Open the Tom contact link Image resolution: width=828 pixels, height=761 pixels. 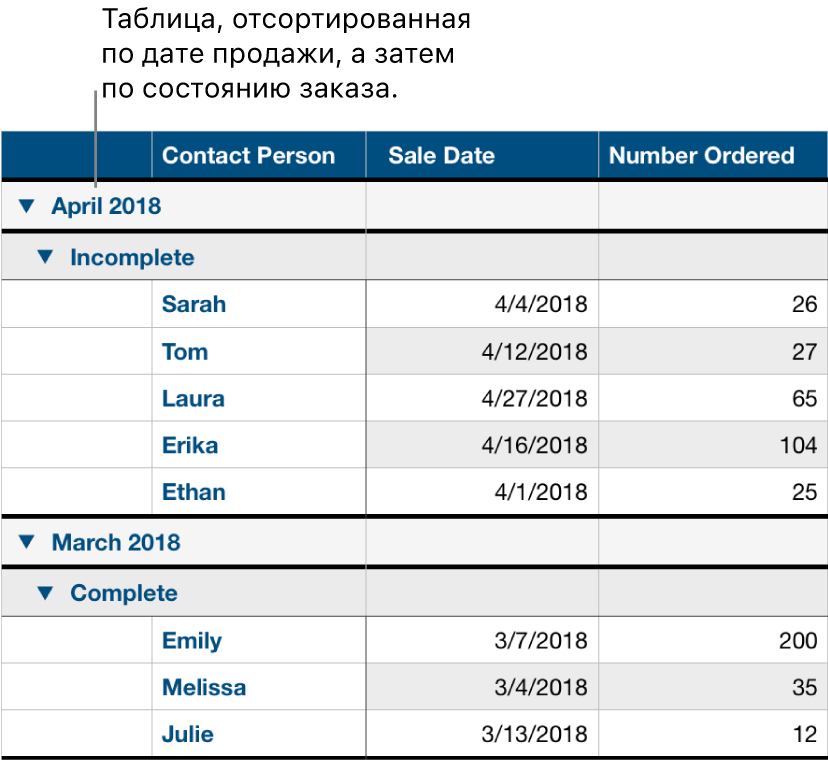pos(184,351)
